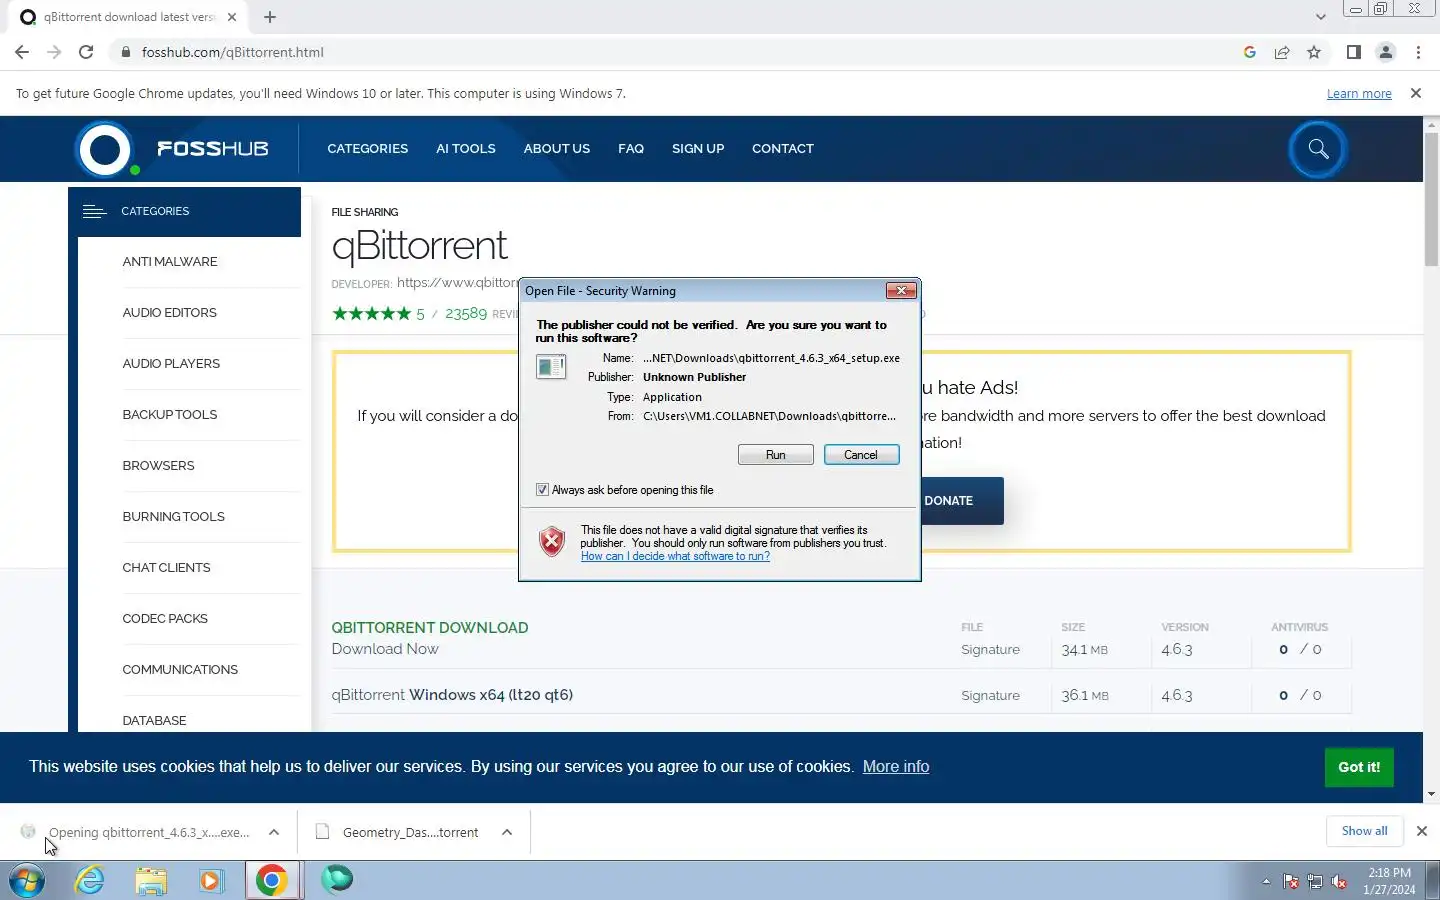
Task: Select BURNING TOOLS category
Action: point(173,517)
